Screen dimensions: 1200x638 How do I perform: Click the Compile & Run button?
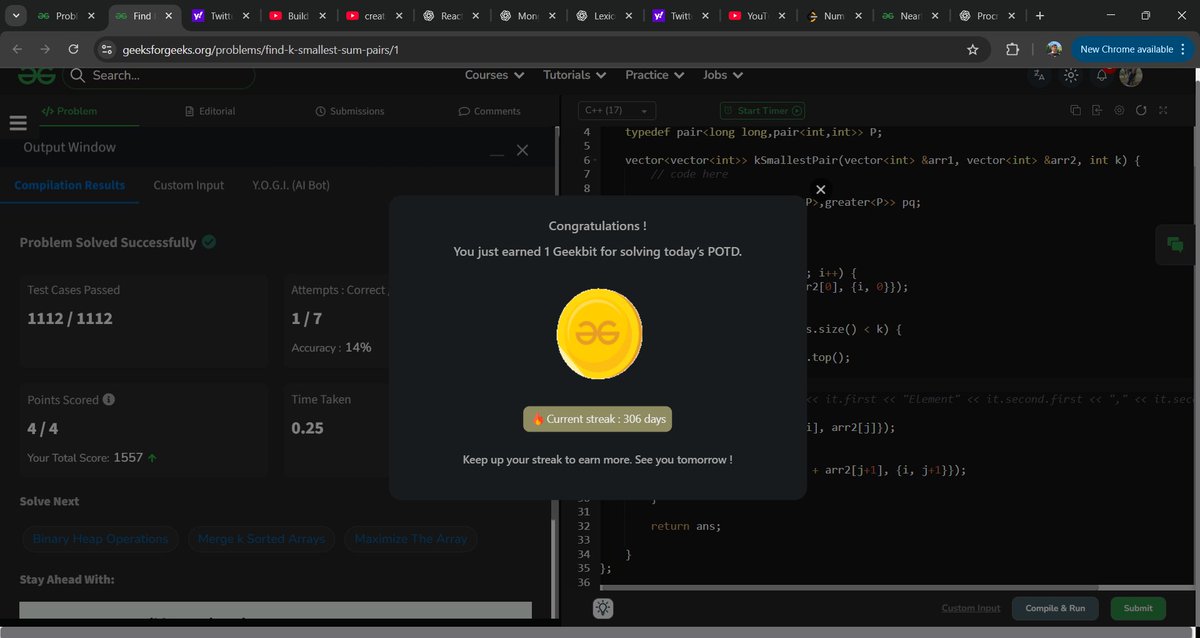point(1055,608)
